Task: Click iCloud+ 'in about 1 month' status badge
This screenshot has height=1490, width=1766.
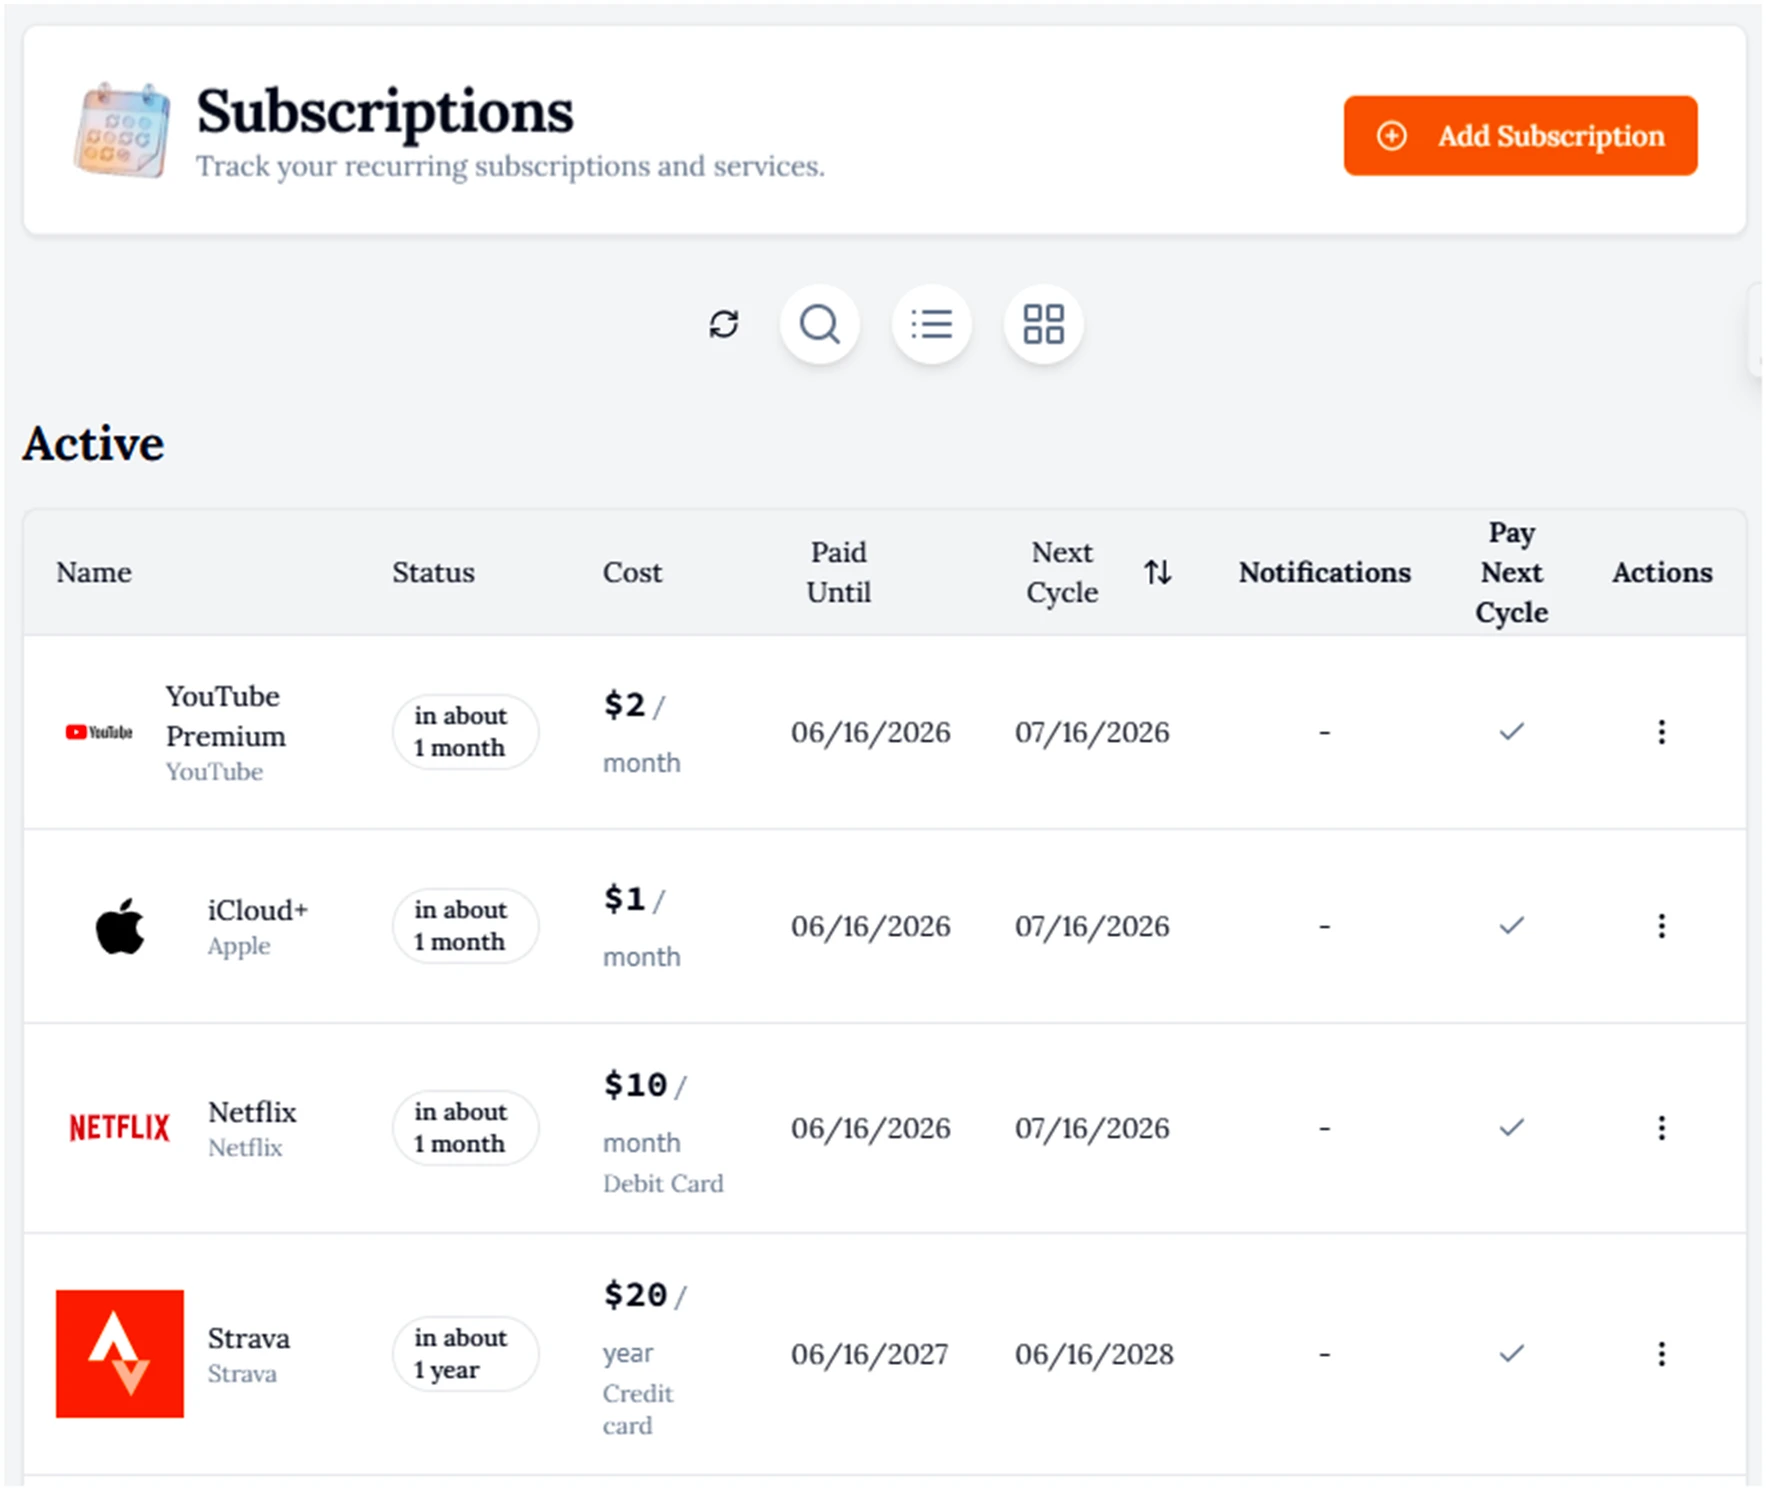Action: coord(465,926)
